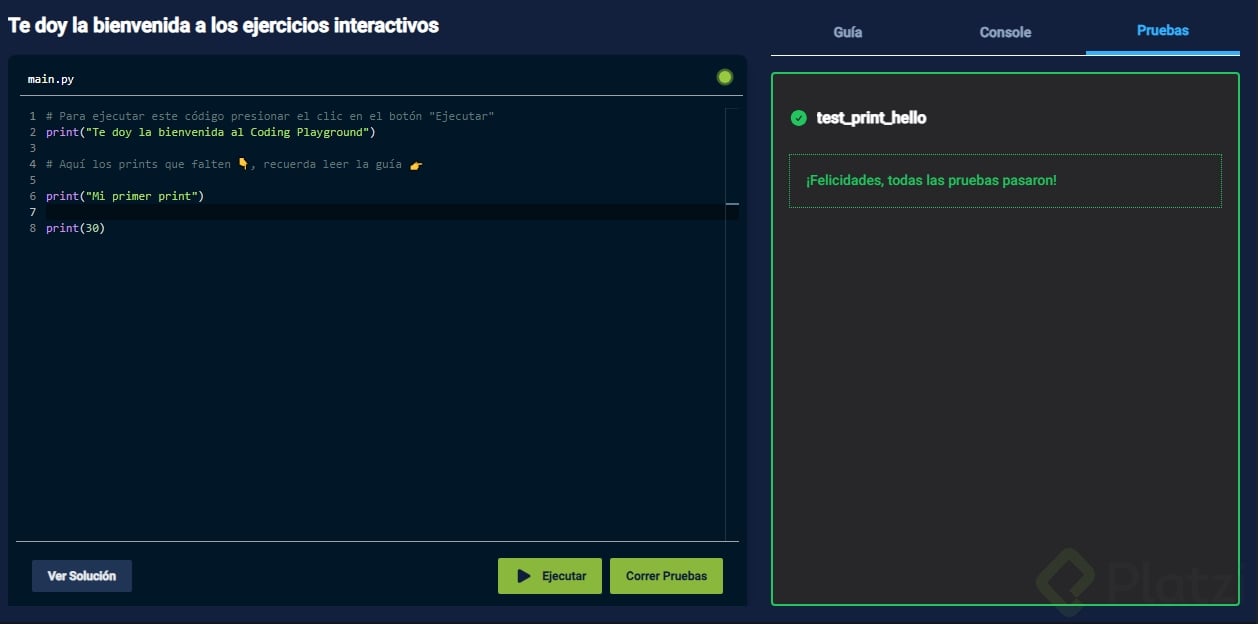This screenshot has height=624, width=1258.
Task: Click the pointing-down emoji in line 4
Action: point(243,164)
